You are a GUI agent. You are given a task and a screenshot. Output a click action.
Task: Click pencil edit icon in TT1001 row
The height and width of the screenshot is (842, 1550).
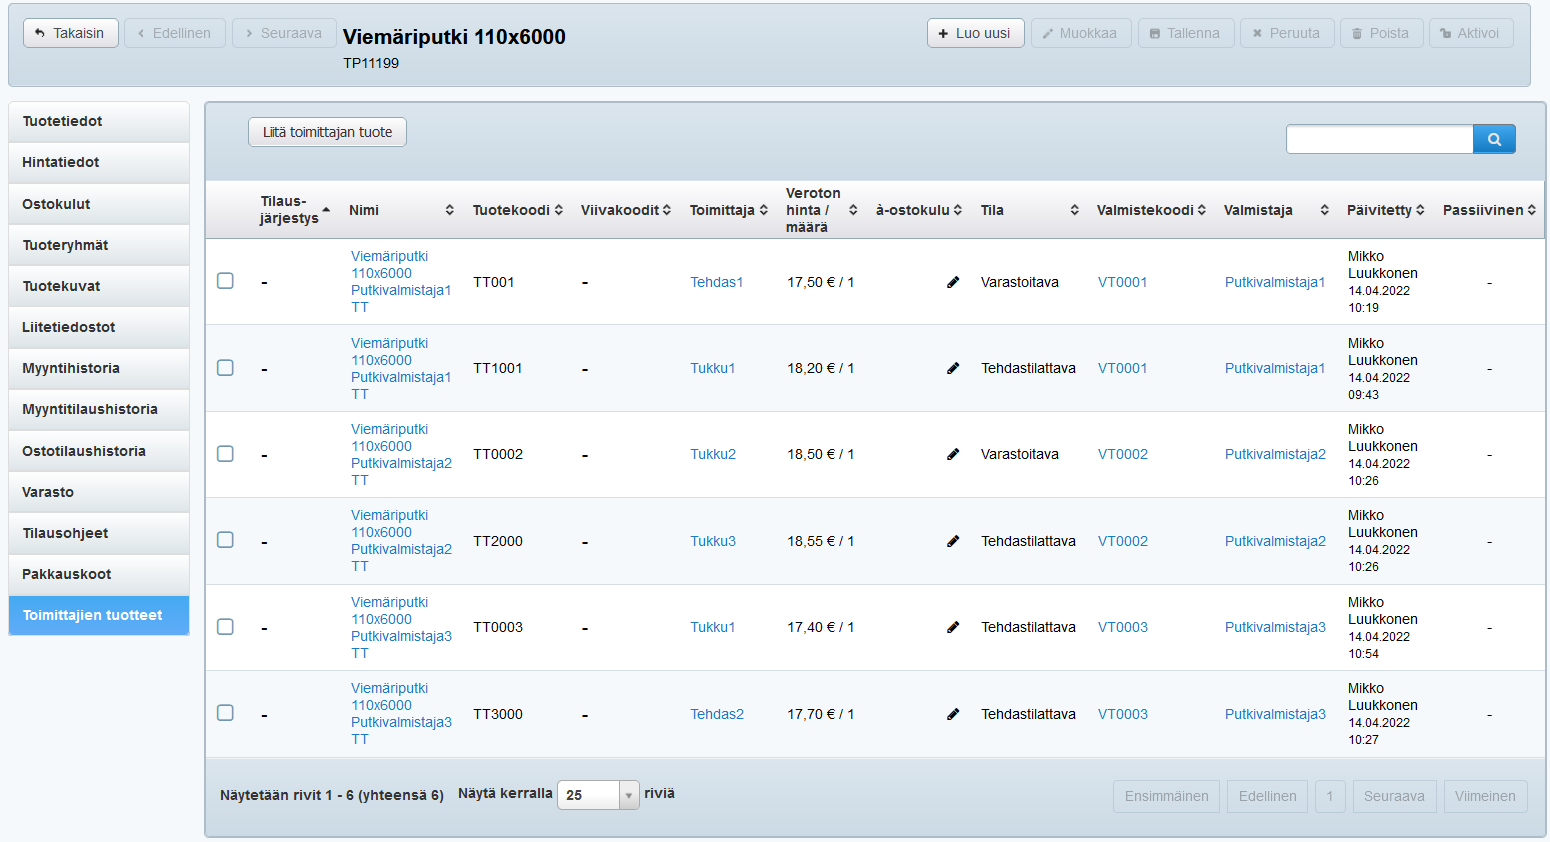[x=953, y=368]
